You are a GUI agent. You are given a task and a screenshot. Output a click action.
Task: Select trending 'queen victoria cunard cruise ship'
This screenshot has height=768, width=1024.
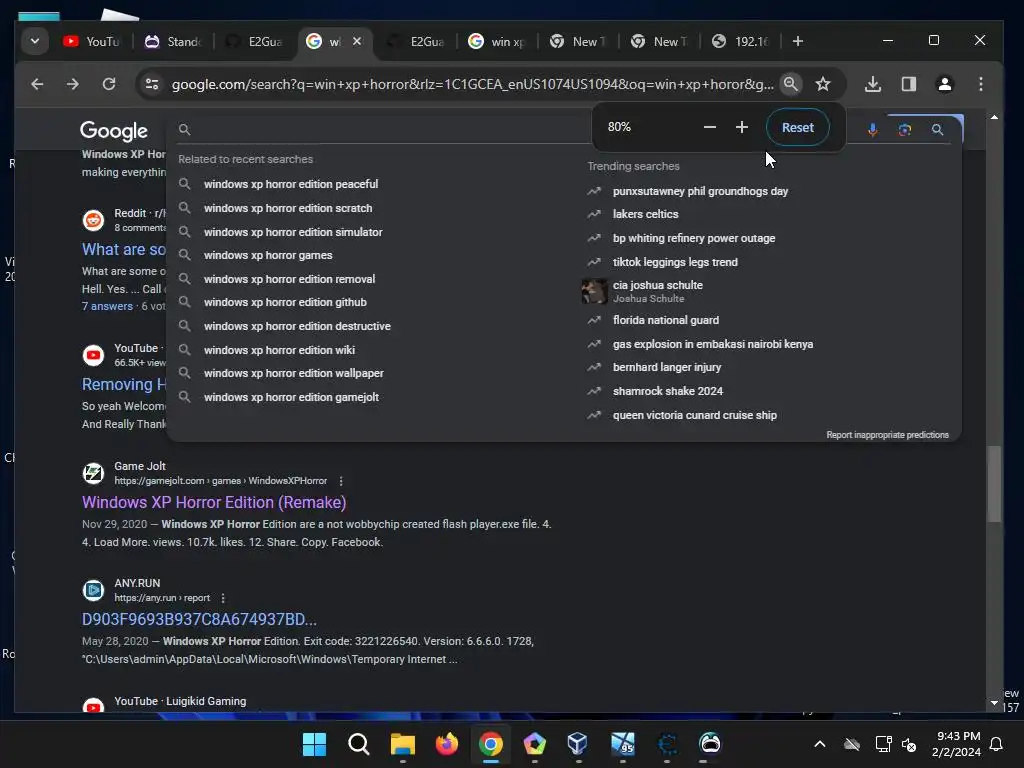(x=694, y=415)
